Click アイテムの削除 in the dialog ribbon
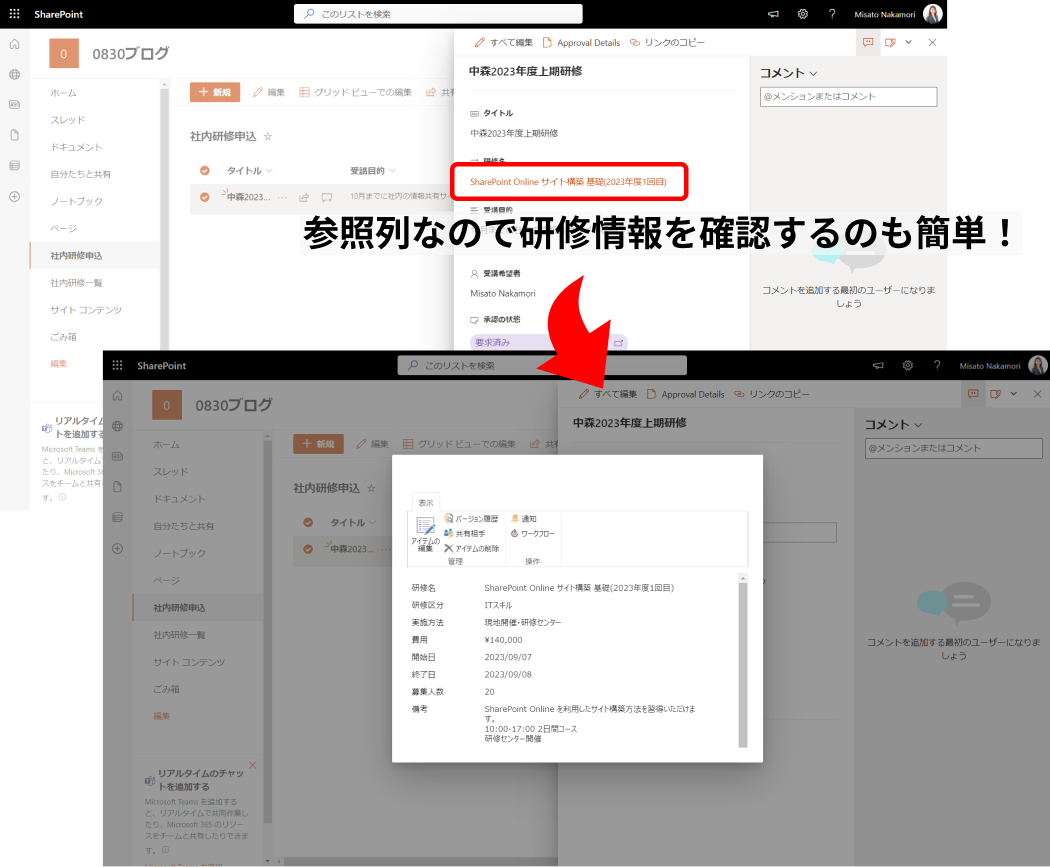 click(471, 548)
